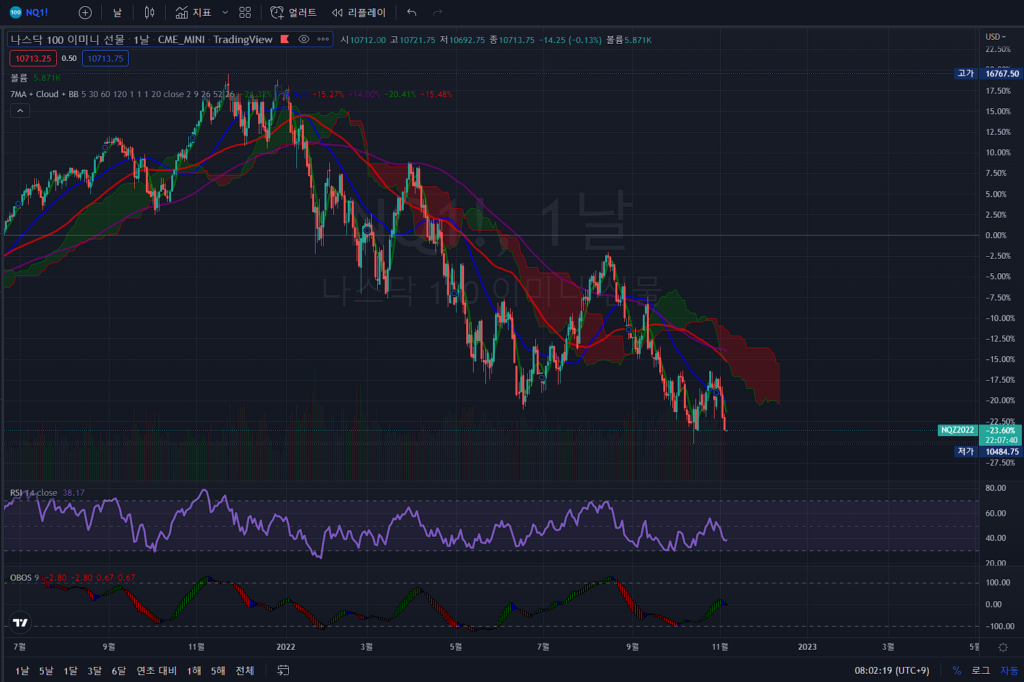
Task: Toggle the 로그 log scale option
Action: tap(980, 670)
